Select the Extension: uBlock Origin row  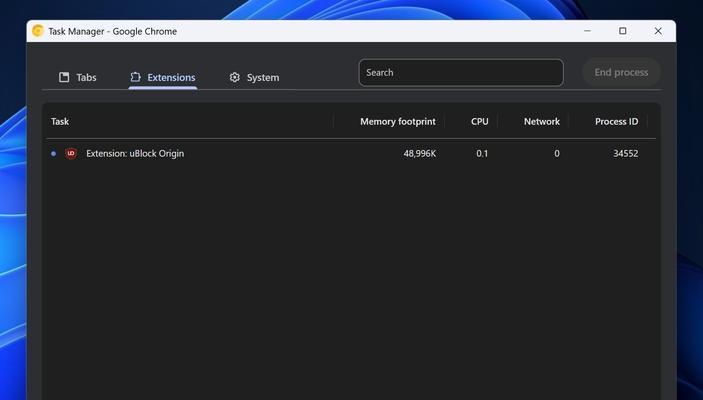351,153
